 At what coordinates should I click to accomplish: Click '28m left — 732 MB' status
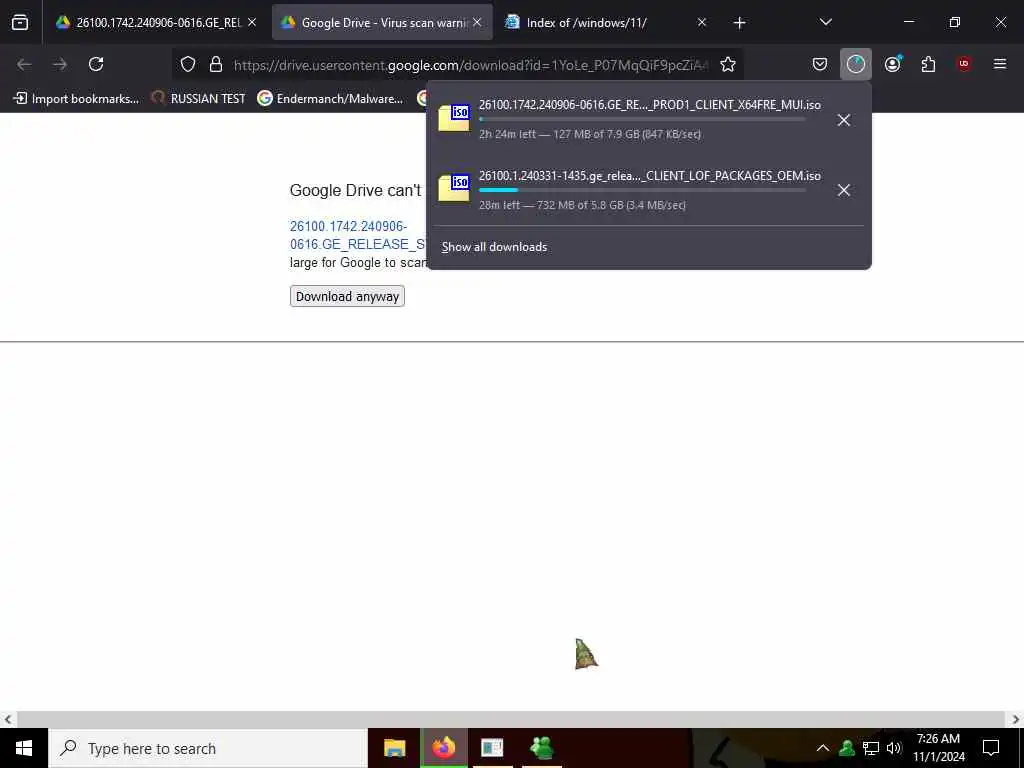click(x=583, y=205)
